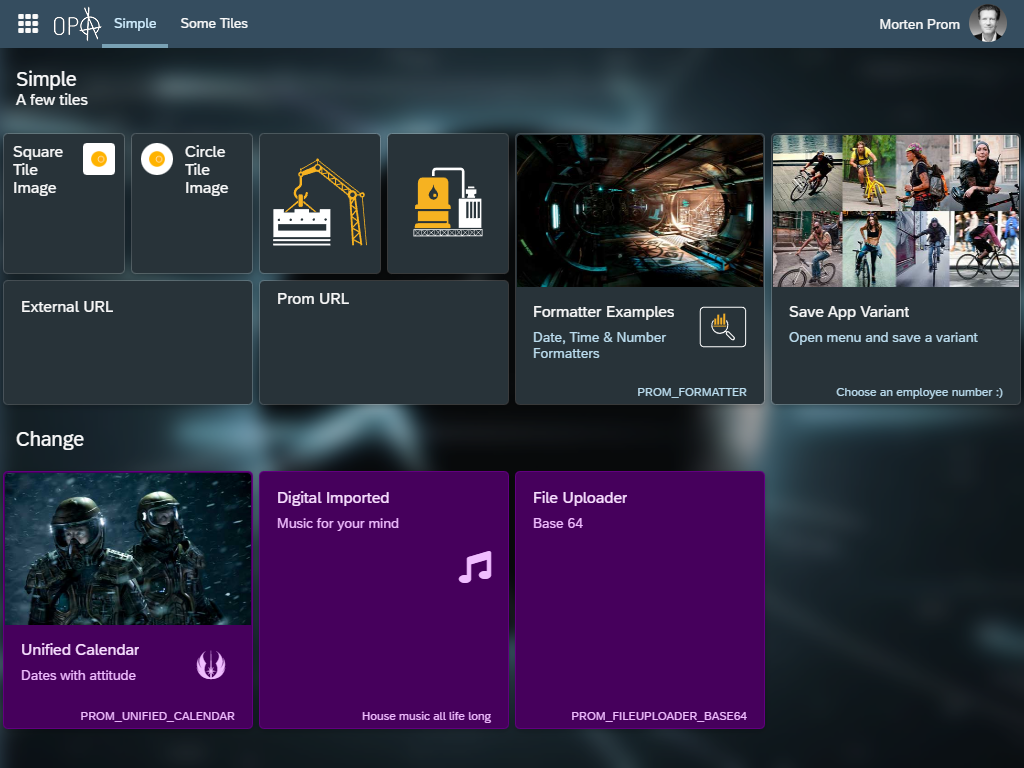Click the cyclists collage image thumbnail
The height and width of the screenshot is (768, 1024).
pyautogui.click(x=896, y=211)
